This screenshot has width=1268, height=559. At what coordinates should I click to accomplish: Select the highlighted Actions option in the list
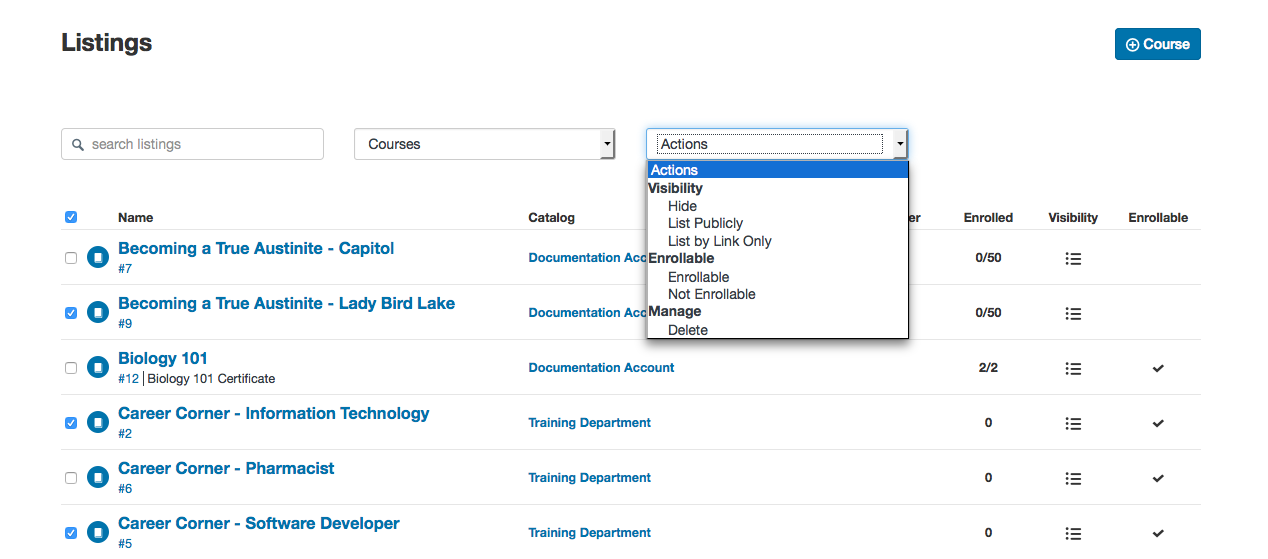pos(778,170)
